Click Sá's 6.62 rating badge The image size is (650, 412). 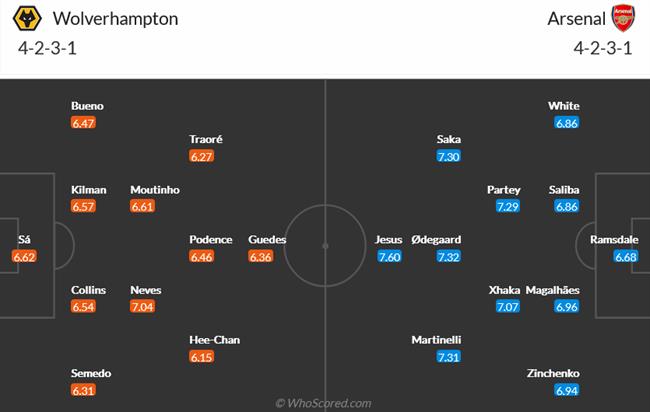tap(24, 257)
